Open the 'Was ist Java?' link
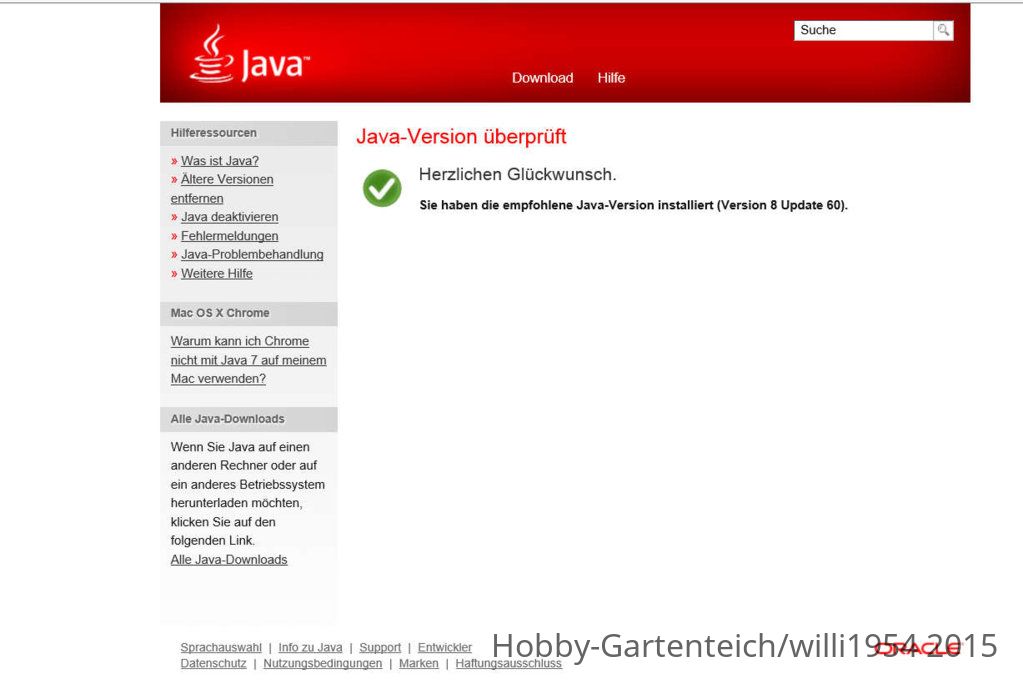This screenshot has height=699, width=1023. point(220,161)
